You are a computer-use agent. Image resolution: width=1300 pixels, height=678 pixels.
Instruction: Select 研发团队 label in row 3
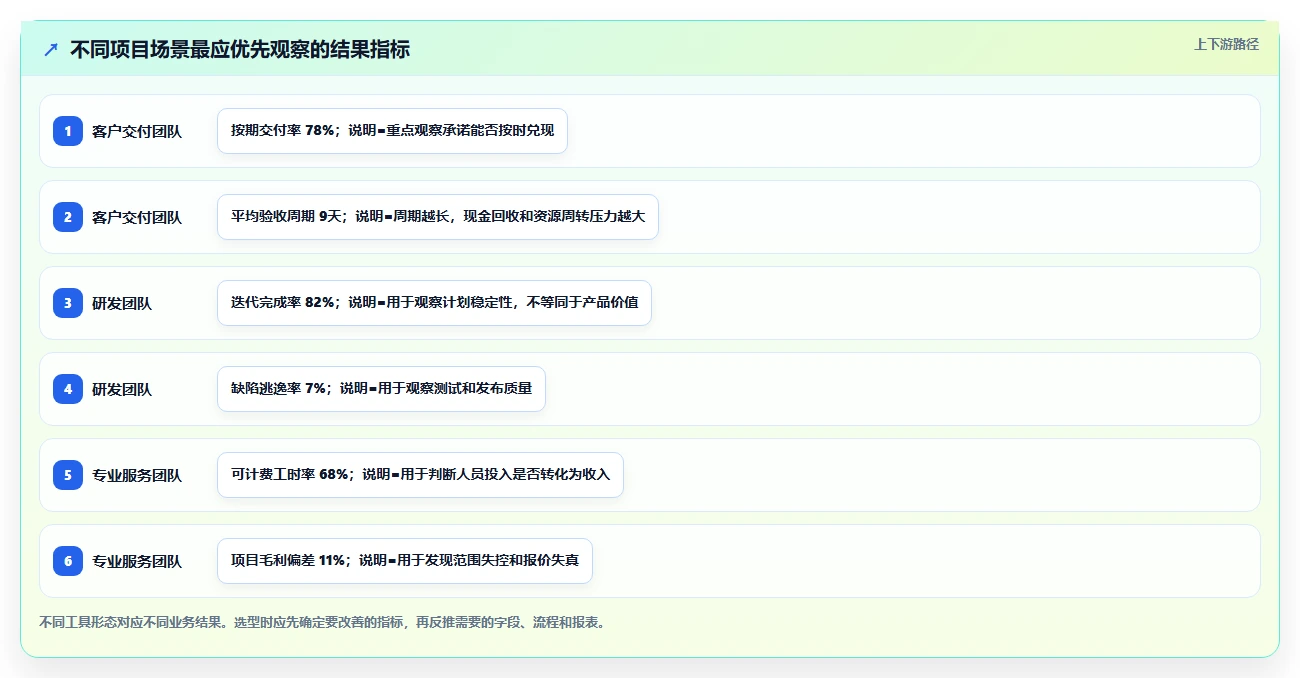tap(122, 303)
